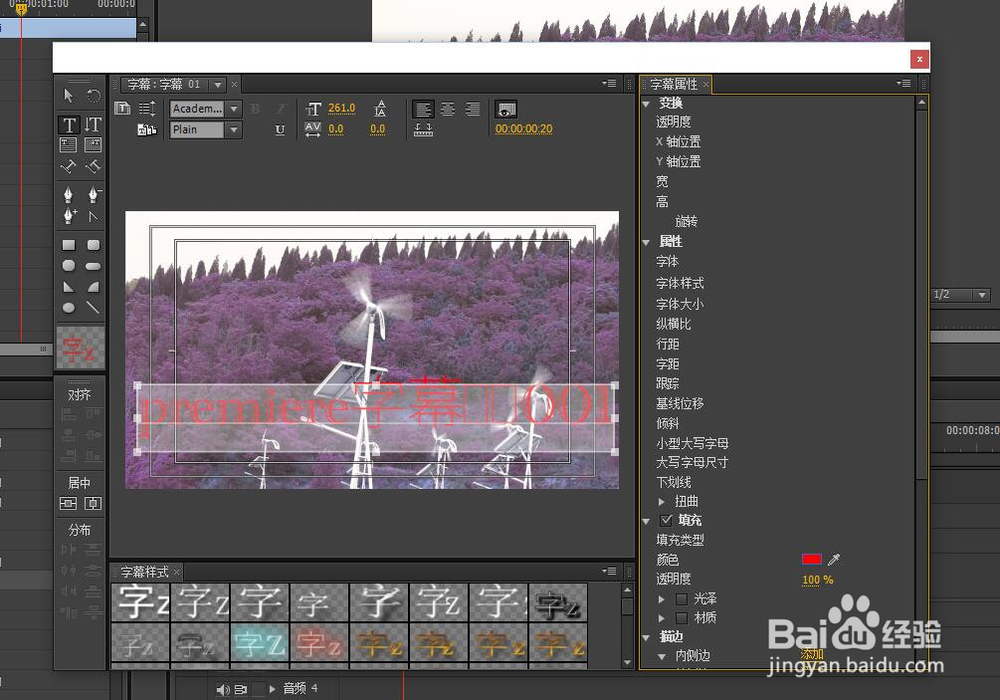Close the title designer with red X
The image size is (1000, 700).
pyautogui.click(x=919, y=59)
